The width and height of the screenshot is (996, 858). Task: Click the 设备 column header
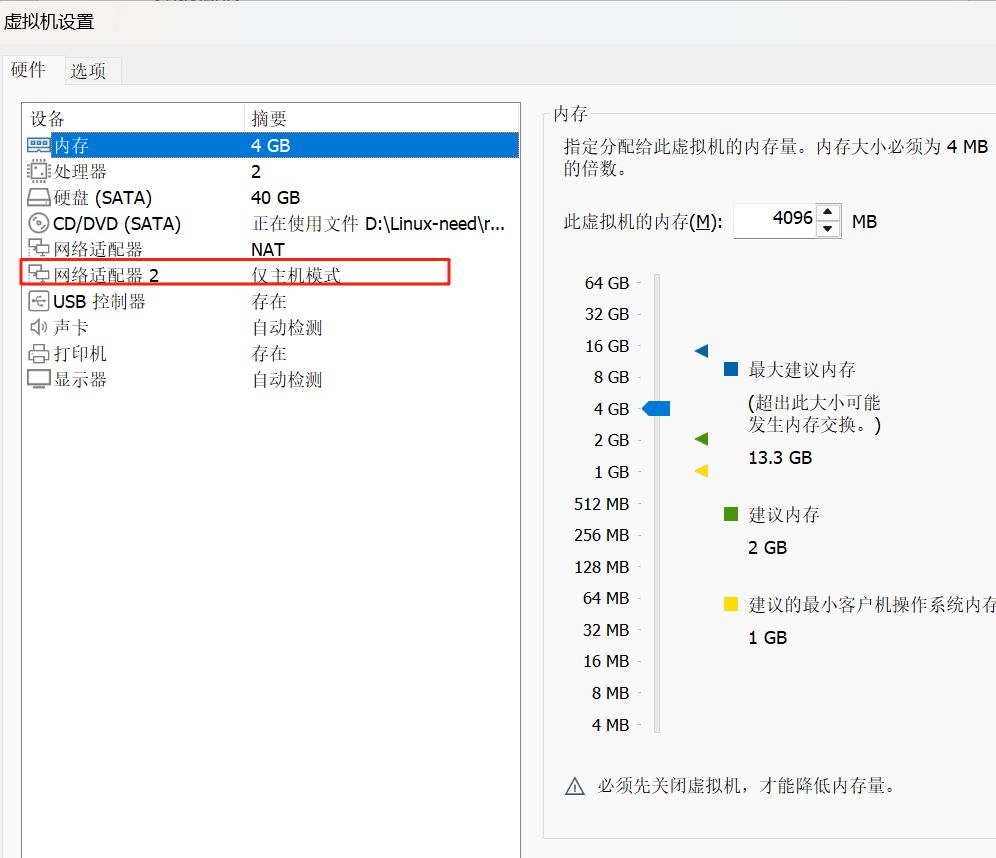(133, 118)
